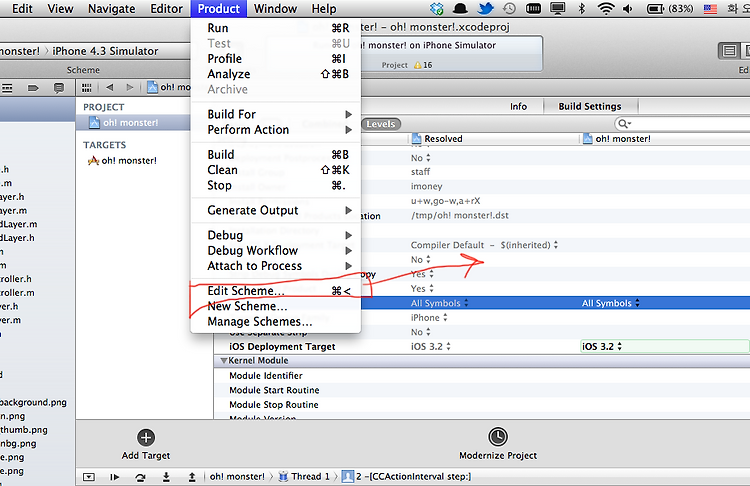This screenshot has height=486, width=750.
Task: Click the 16 warnings indicator
Action: click(x=423, y=65)
